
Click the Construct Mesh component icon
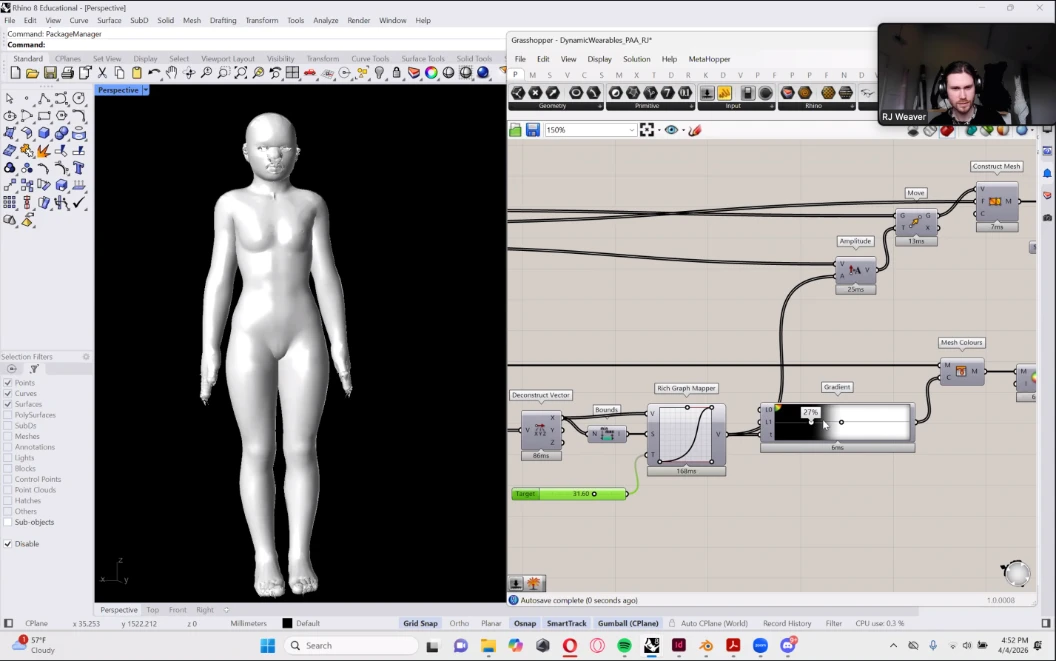995,201
